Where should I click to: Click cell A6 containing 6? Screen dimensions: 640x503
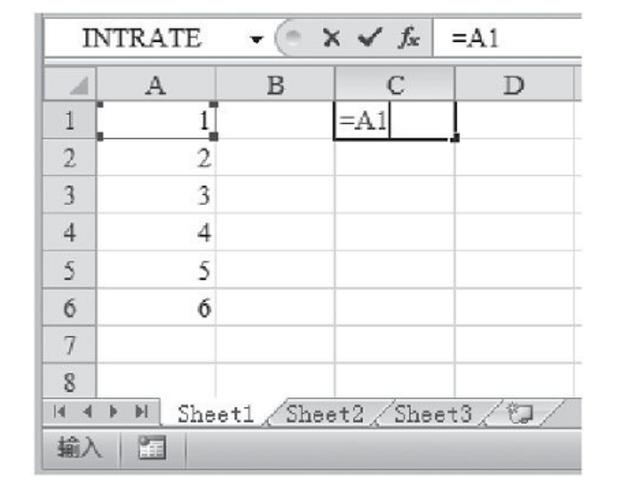(x=156, y=309)
